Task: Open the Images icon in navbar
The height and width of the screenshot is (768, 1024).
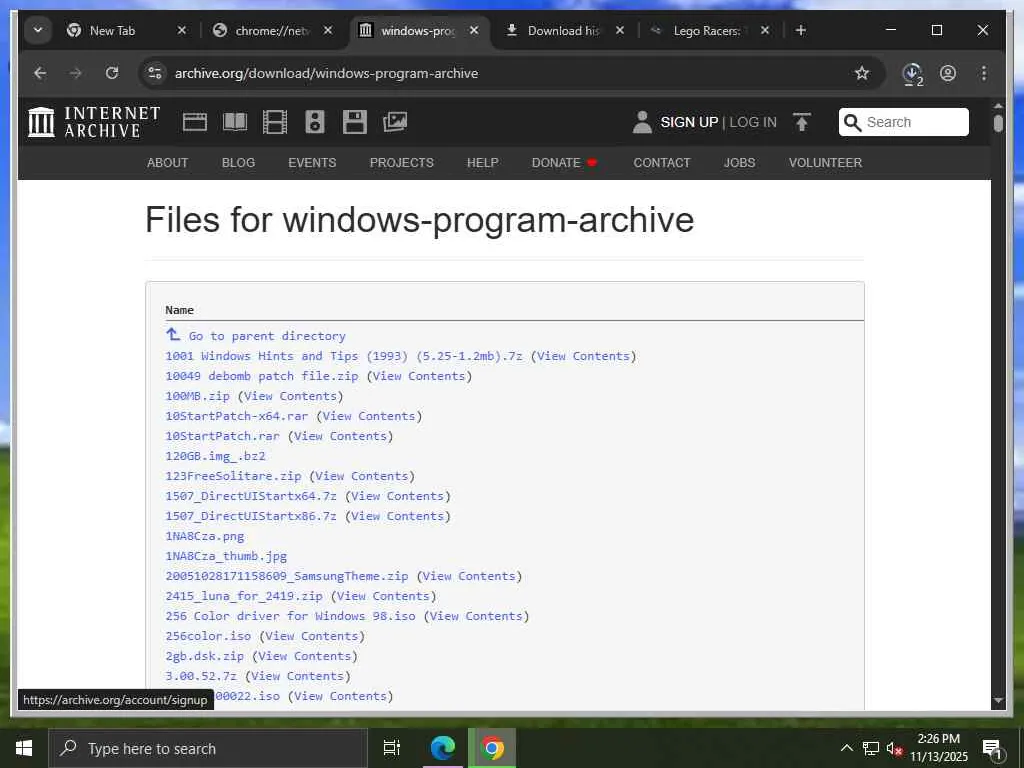Action: [395, 122]
